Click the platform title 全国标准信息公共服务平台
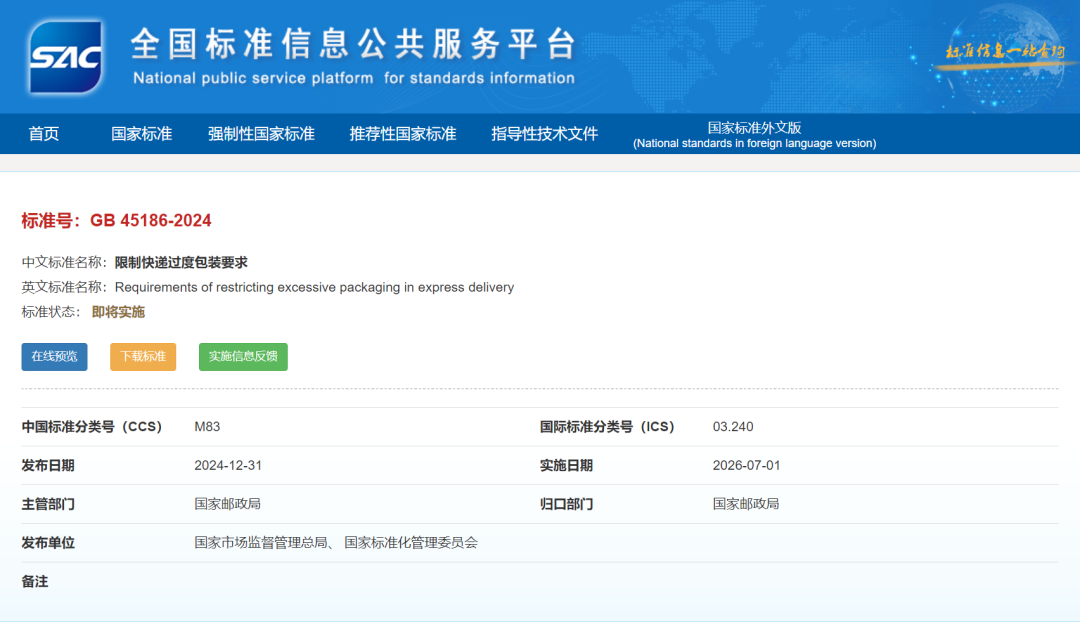 click(353, 44)
